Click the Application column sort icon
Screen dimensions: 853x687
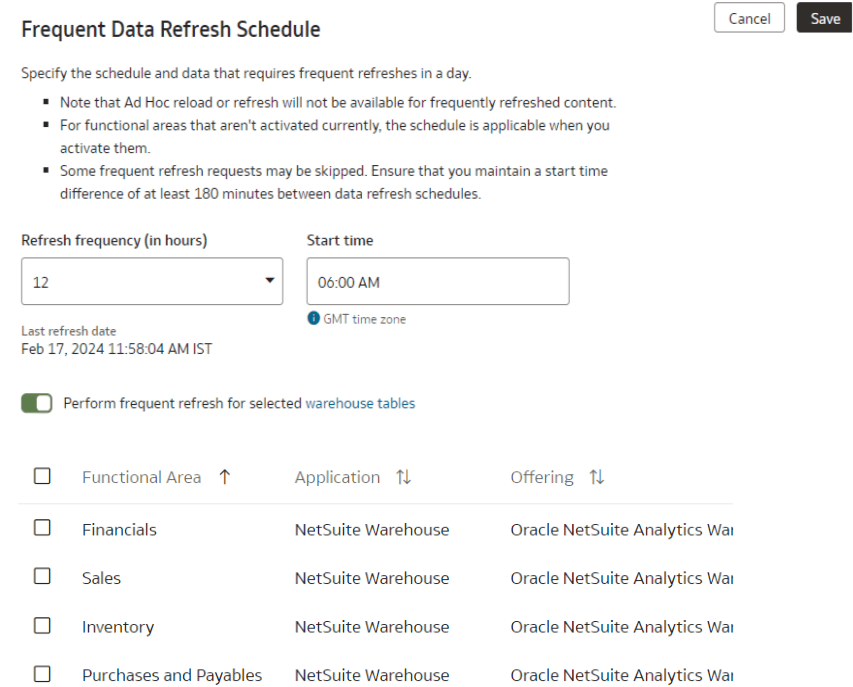[x=403, y=477]
